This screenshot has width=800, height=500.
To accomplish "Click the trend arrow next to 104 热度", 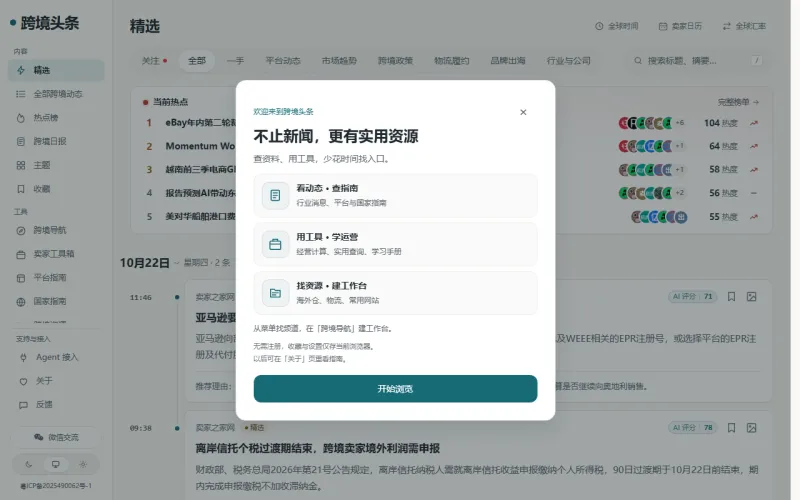I will point(754,123).
